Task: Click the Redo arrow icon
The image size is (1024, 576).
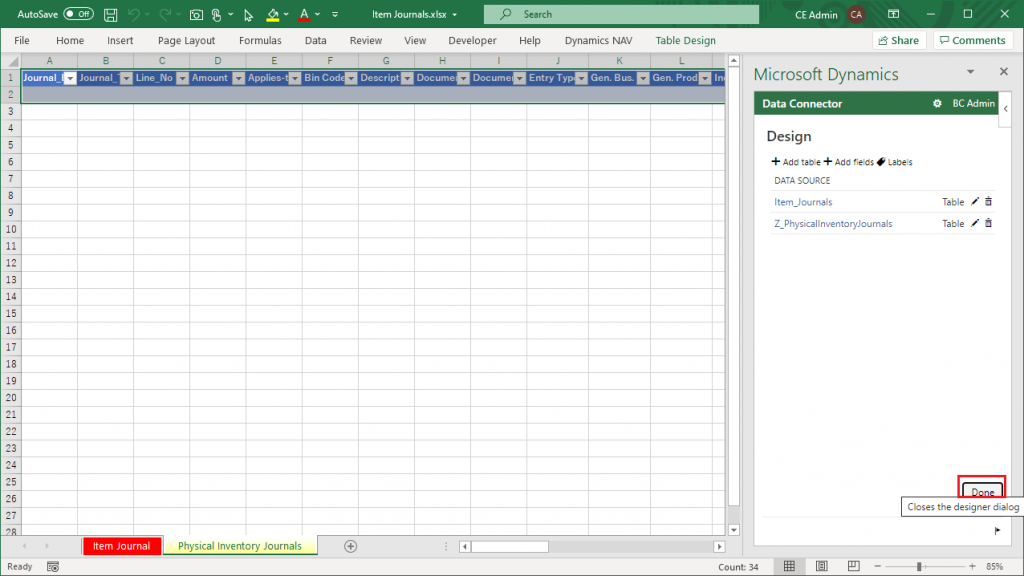Action: [165, 14]
